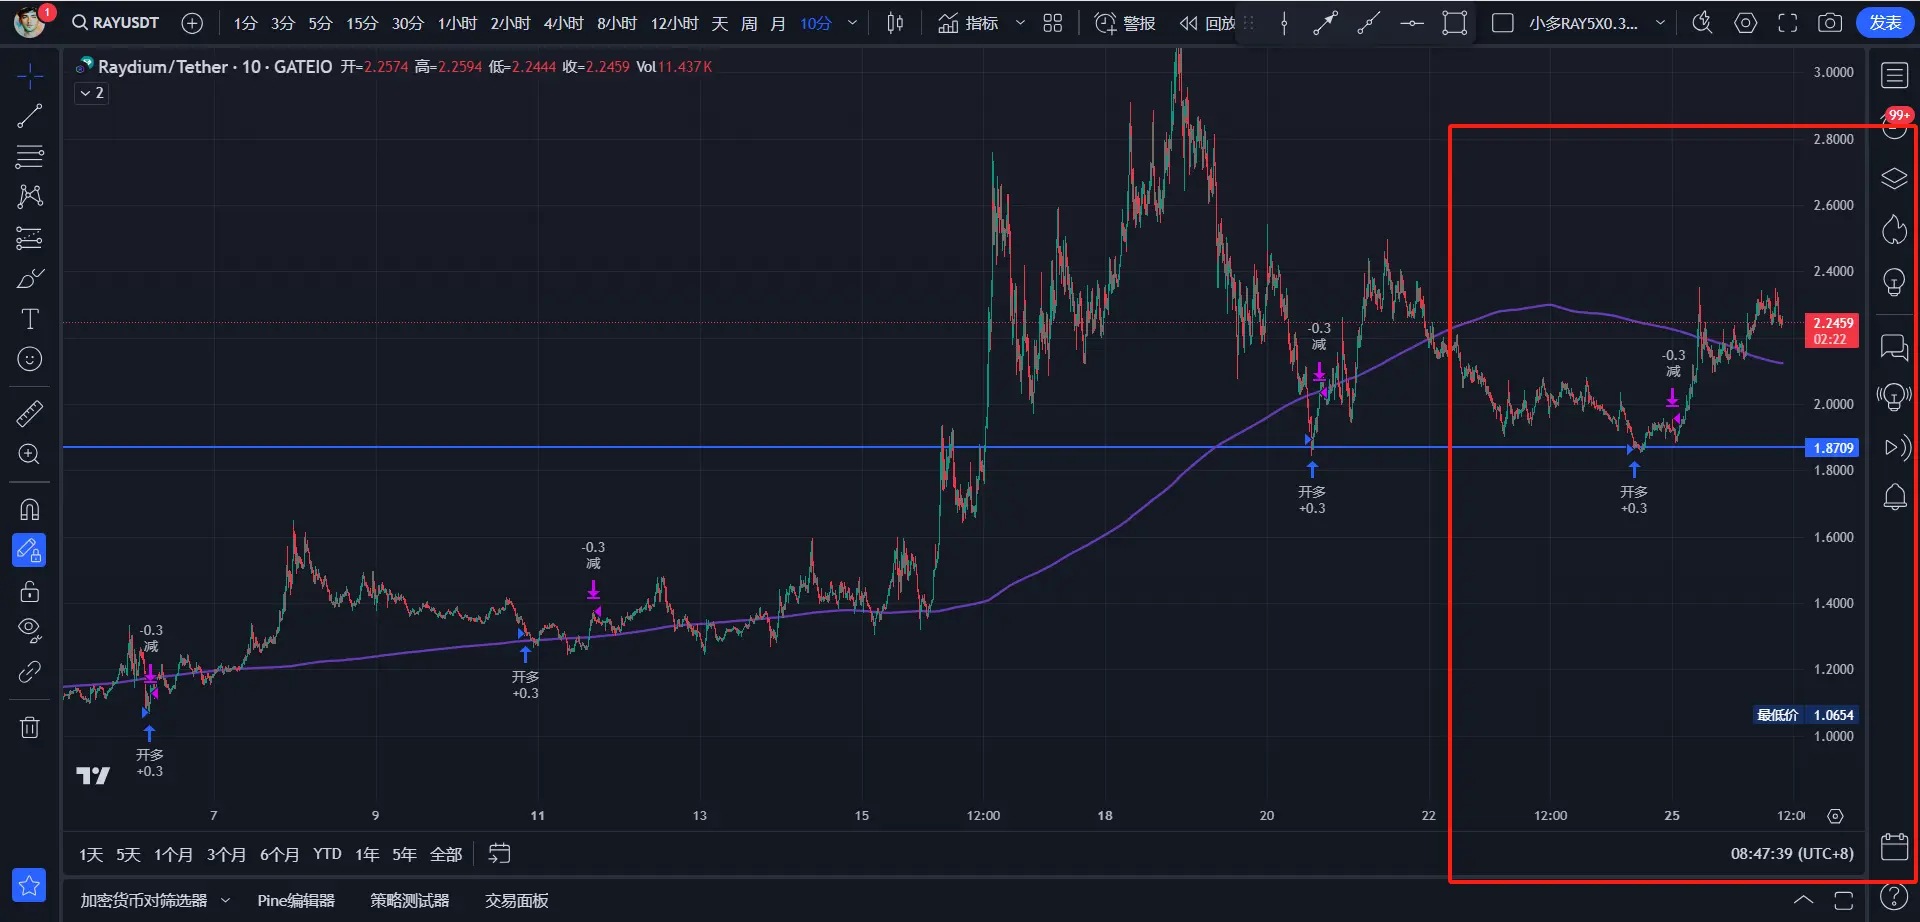This screenshot has height=922, width=1920.
Task: Open the time zone menu 08:47:39 (UTC+8)
Action: [1791, 854]
